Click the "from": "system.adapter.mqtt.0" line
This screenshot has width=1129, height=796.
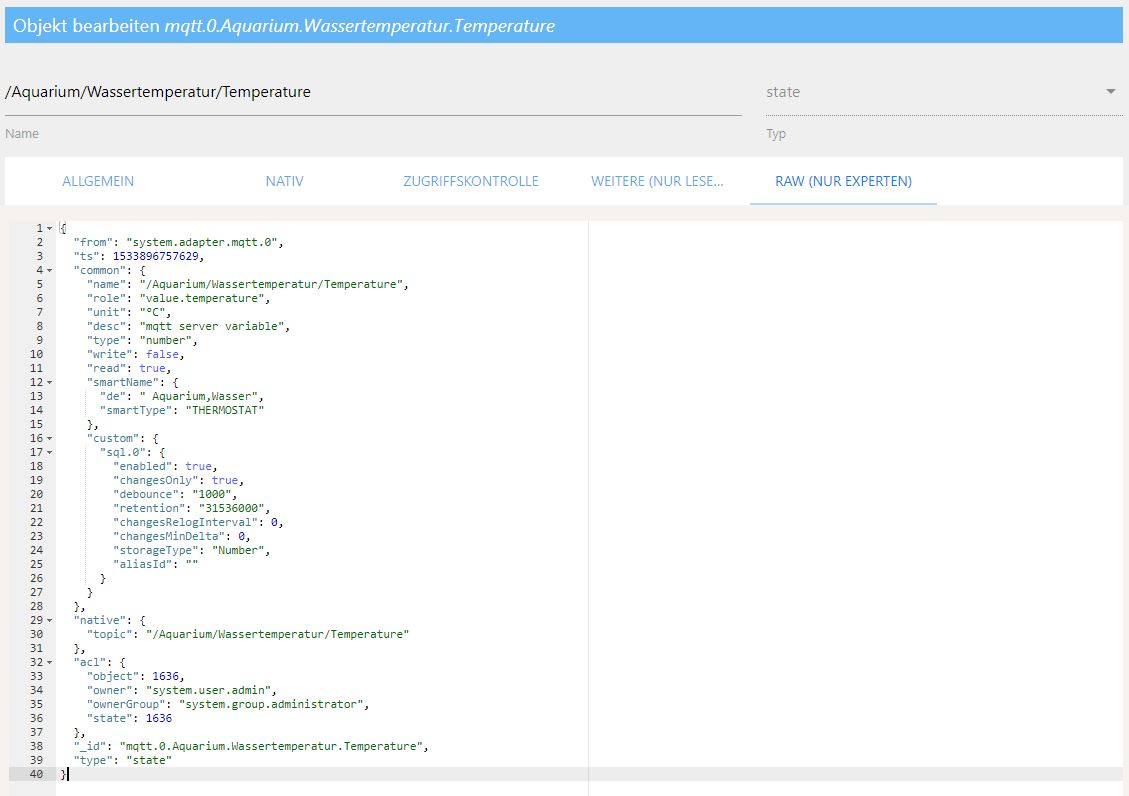tap(179, 242)
